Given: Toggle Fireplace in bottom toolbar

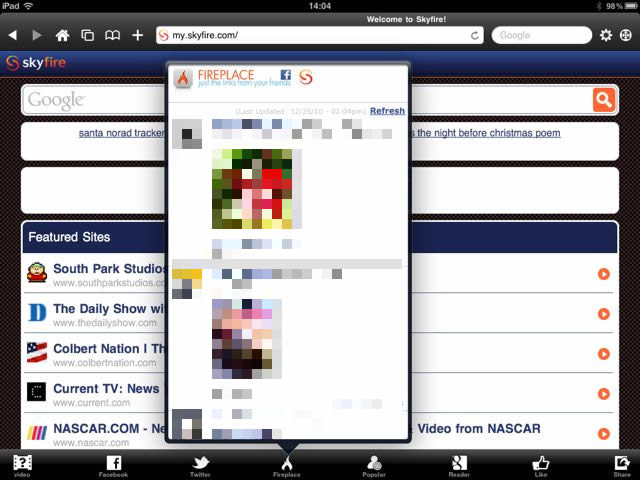Looking at the screenshot, I should [287, 466].
